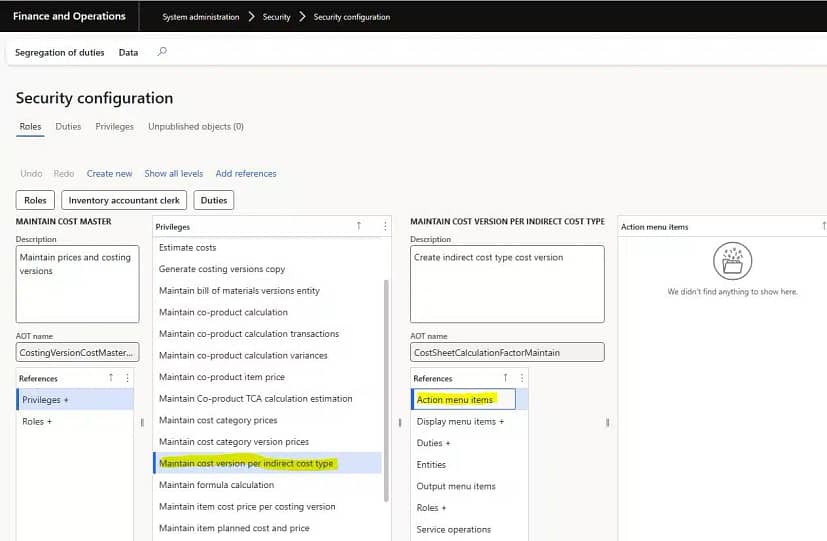Click Add references link
The image size is (827, 541).
246,173
